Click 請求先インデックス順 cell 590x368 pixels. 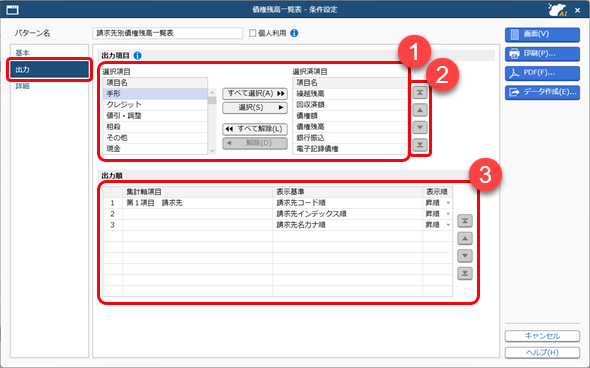[348, 214]
